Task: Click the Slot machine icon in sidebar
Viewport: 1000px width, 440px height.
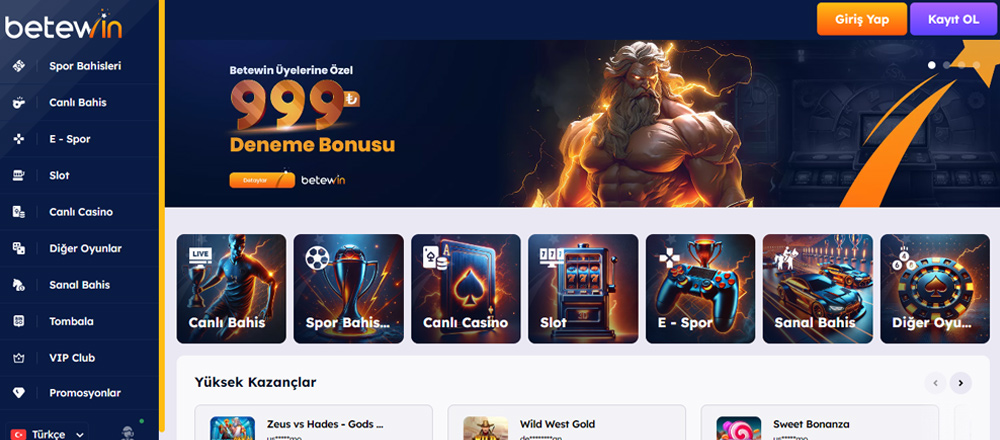Action: pos(19,175)
